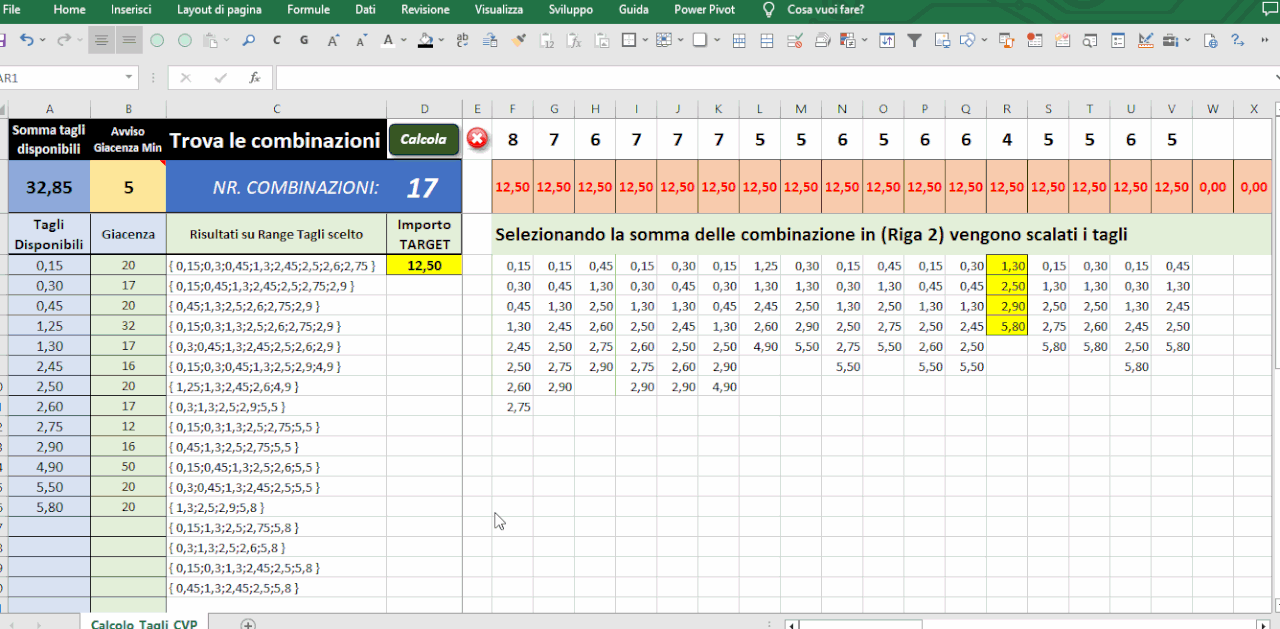Viewport: 1280px width, 629px height.
Task: Open the Paste options dropdown arrow
Action: 226,40
